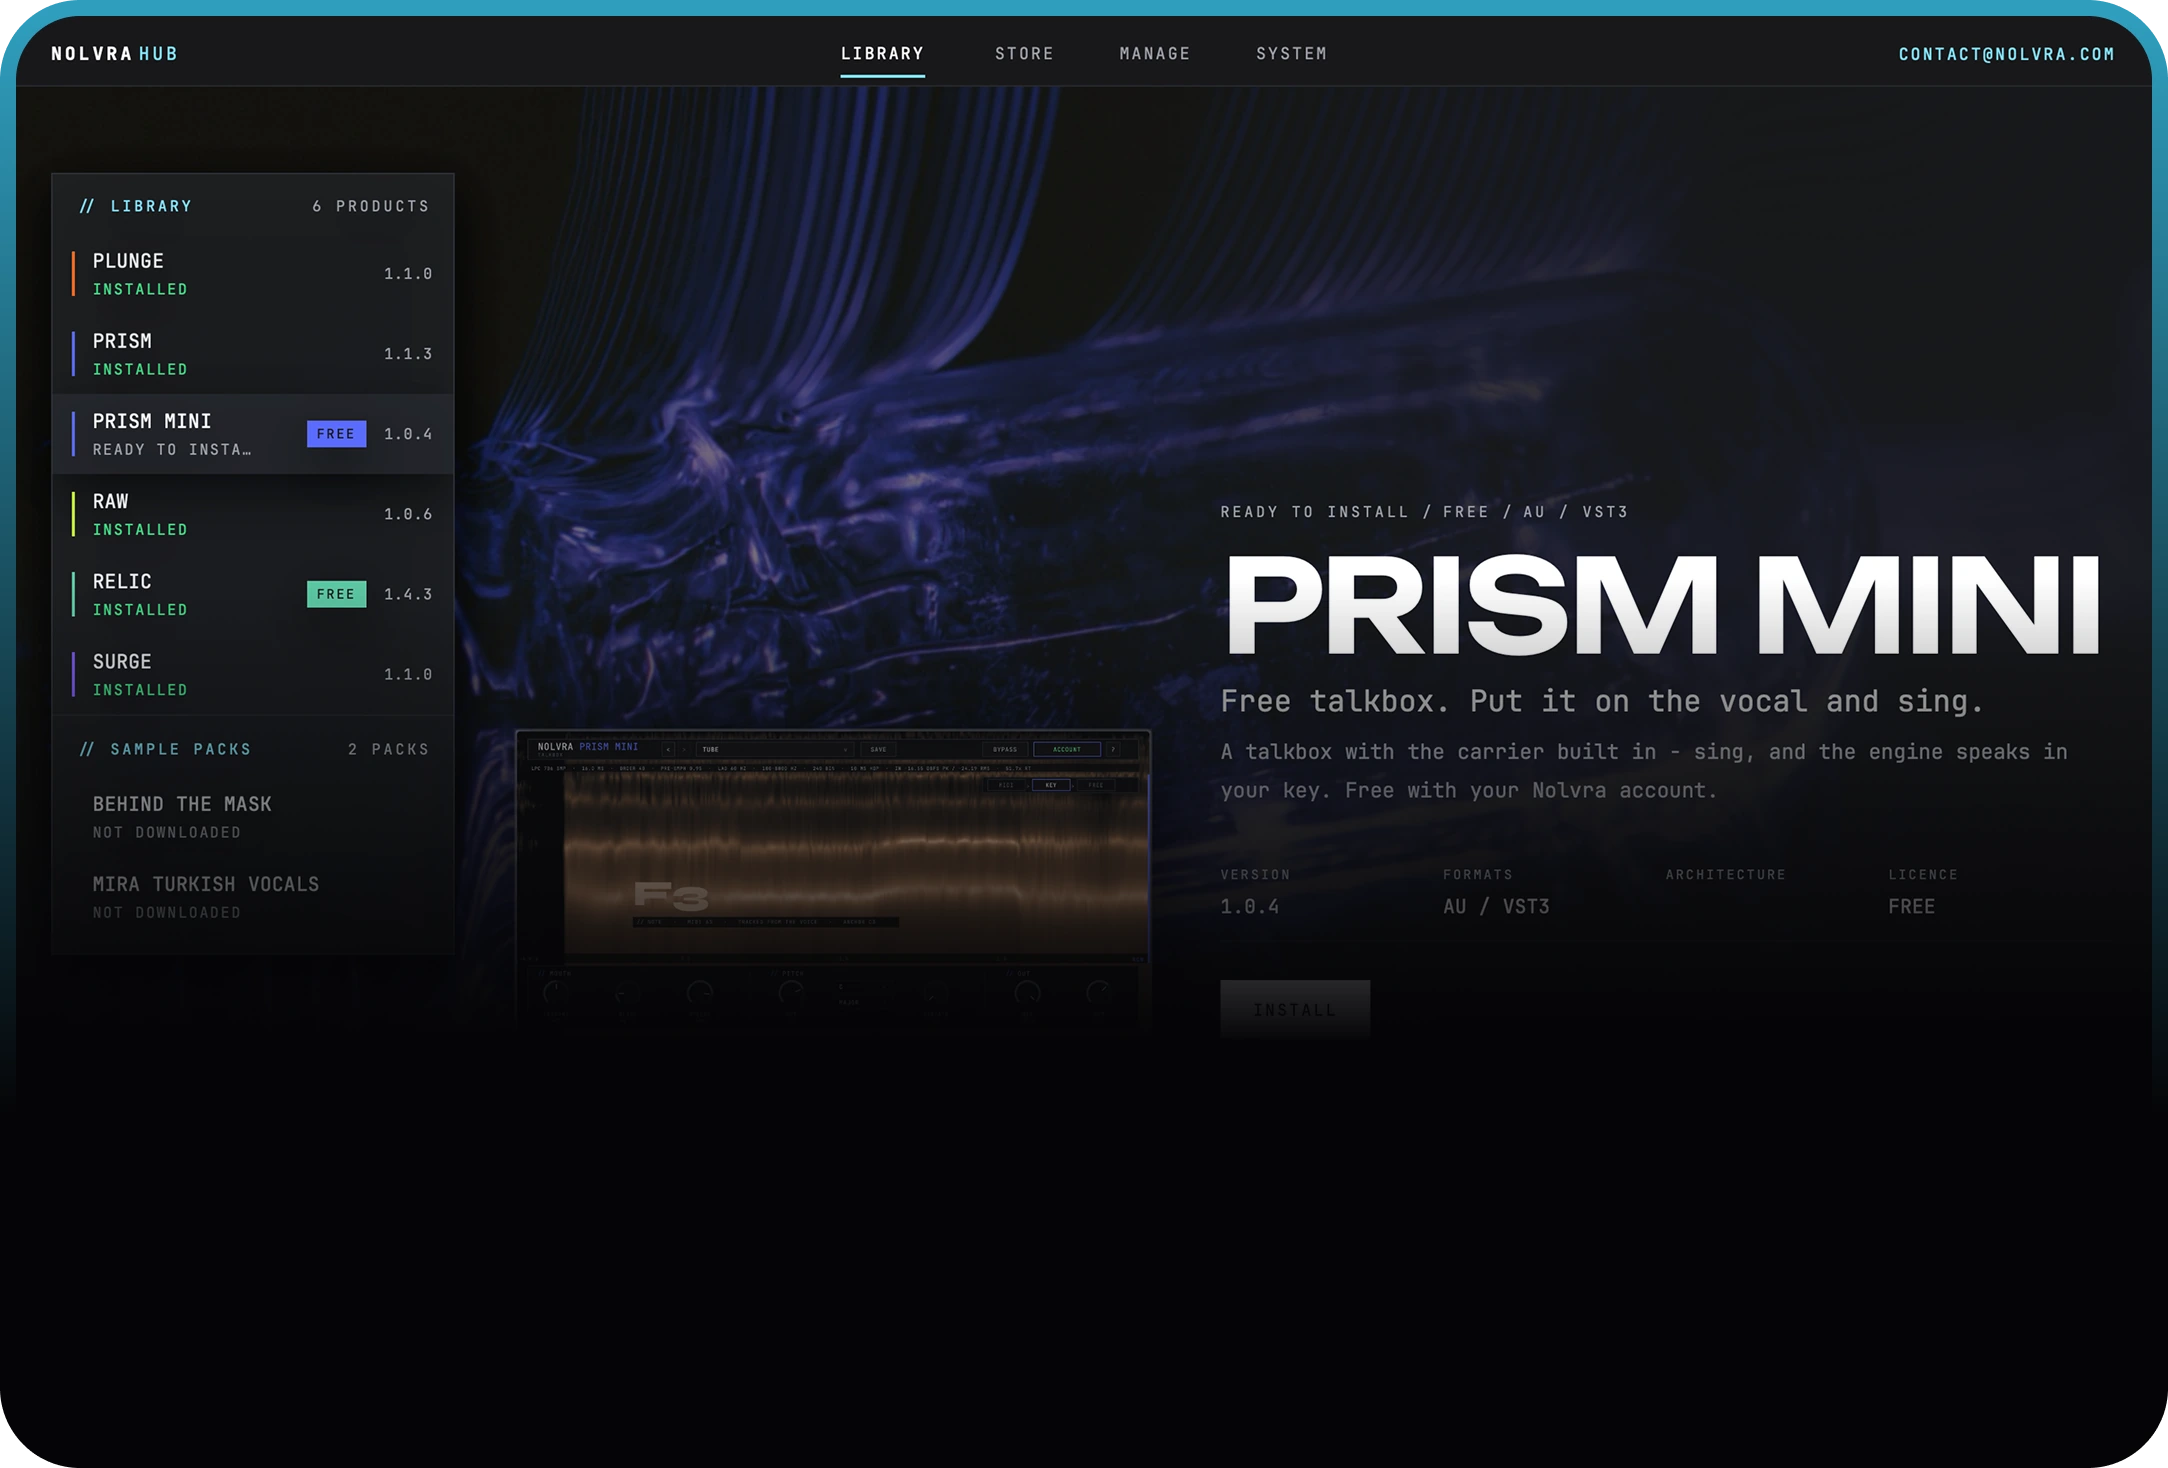Select RAW in the library list
Viewport: 2168px width, 1468px height.
tap(253, 514)
